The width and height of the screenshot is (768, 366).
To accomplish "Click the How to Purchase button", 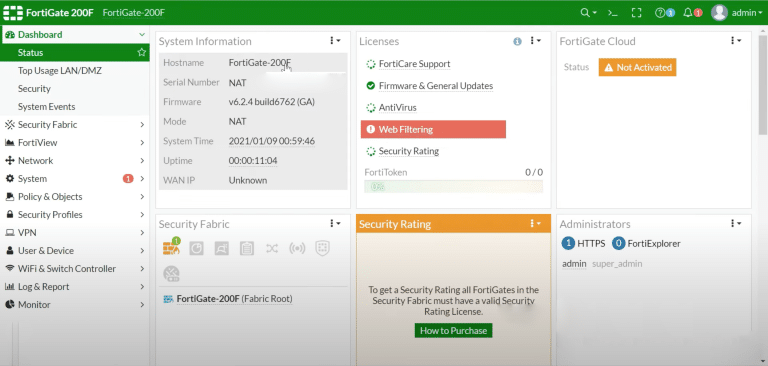I will click(453, 331).
